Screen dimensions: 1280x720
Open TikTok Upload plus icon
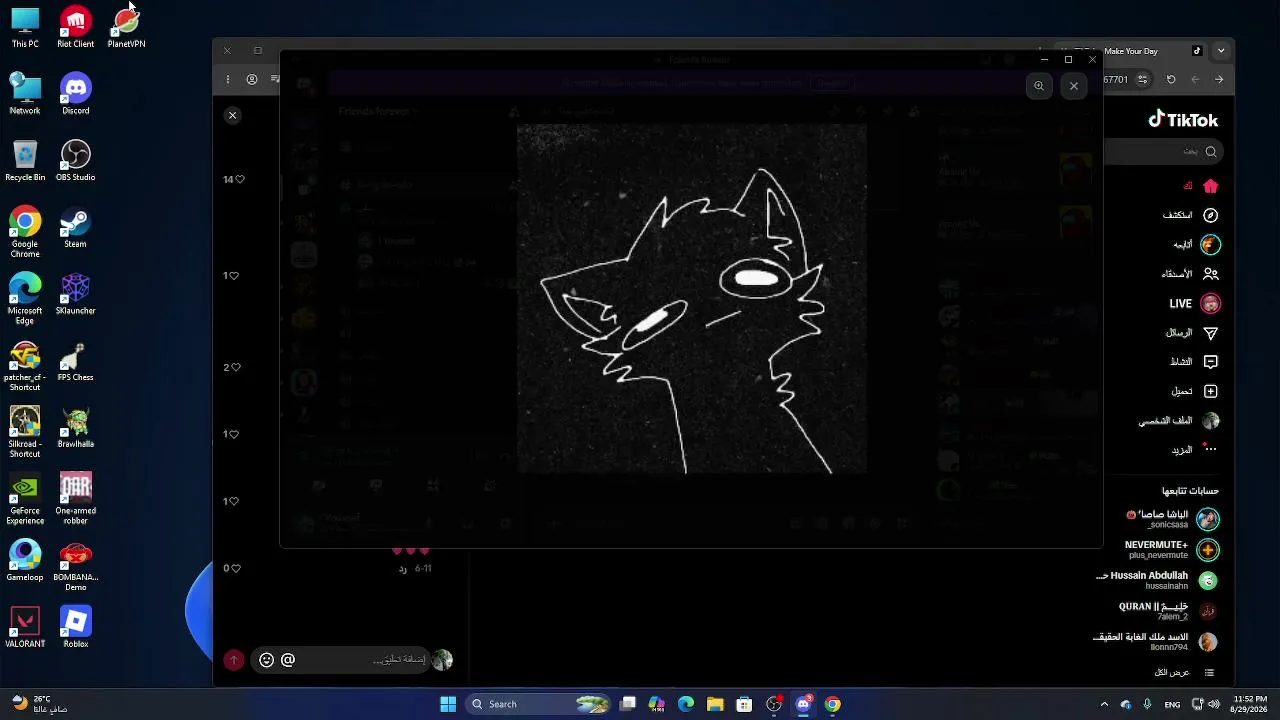pos(1211,391)
